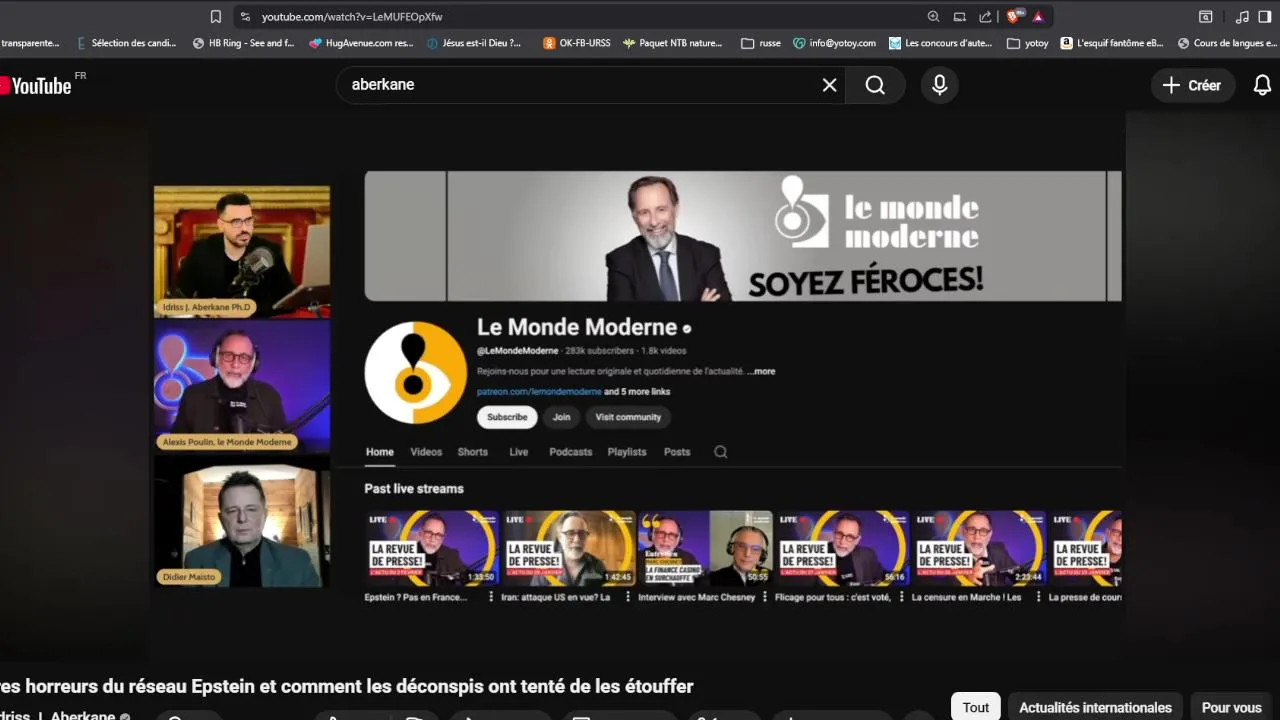
Task: Open the OK-FB-URSS bookmark
Action: pyautogui.click(x=576, y=43)
